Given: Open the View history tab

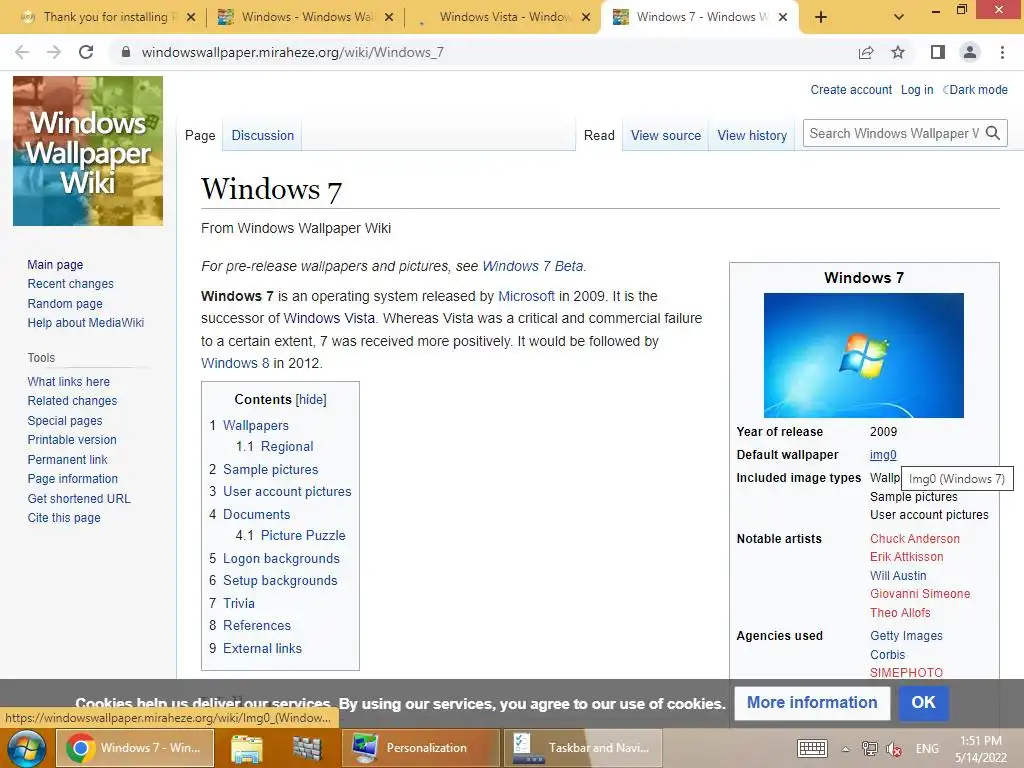Looking at the screenshot, I should [x=752, y=135].
